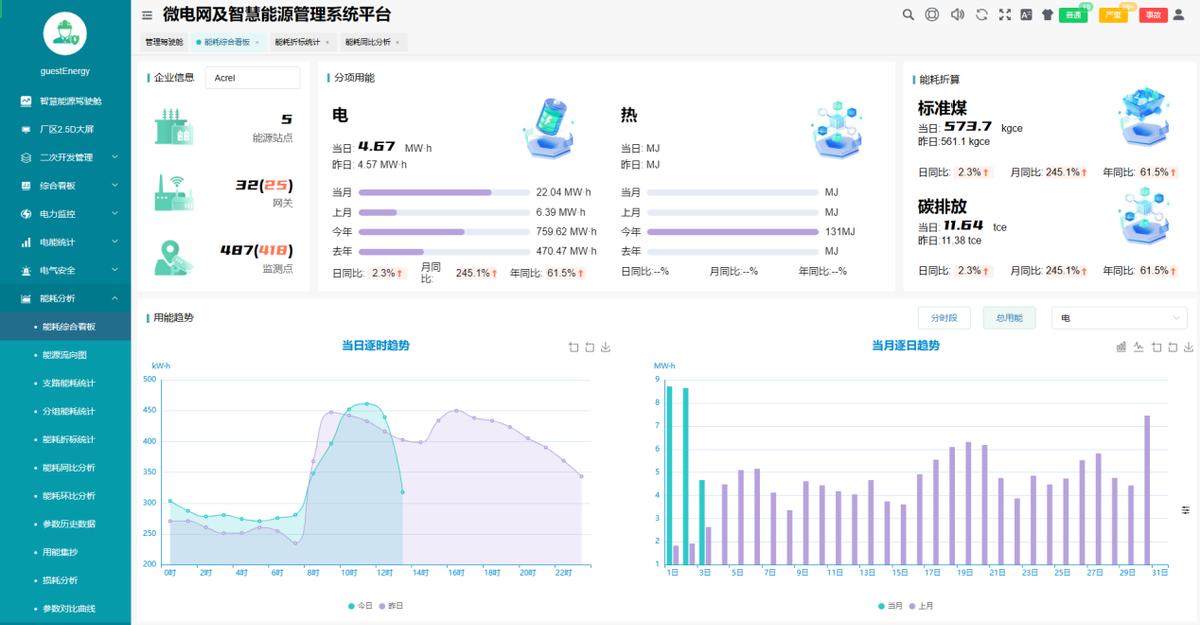Open 分组能耗统计 in the sidebar

[65, 411]
